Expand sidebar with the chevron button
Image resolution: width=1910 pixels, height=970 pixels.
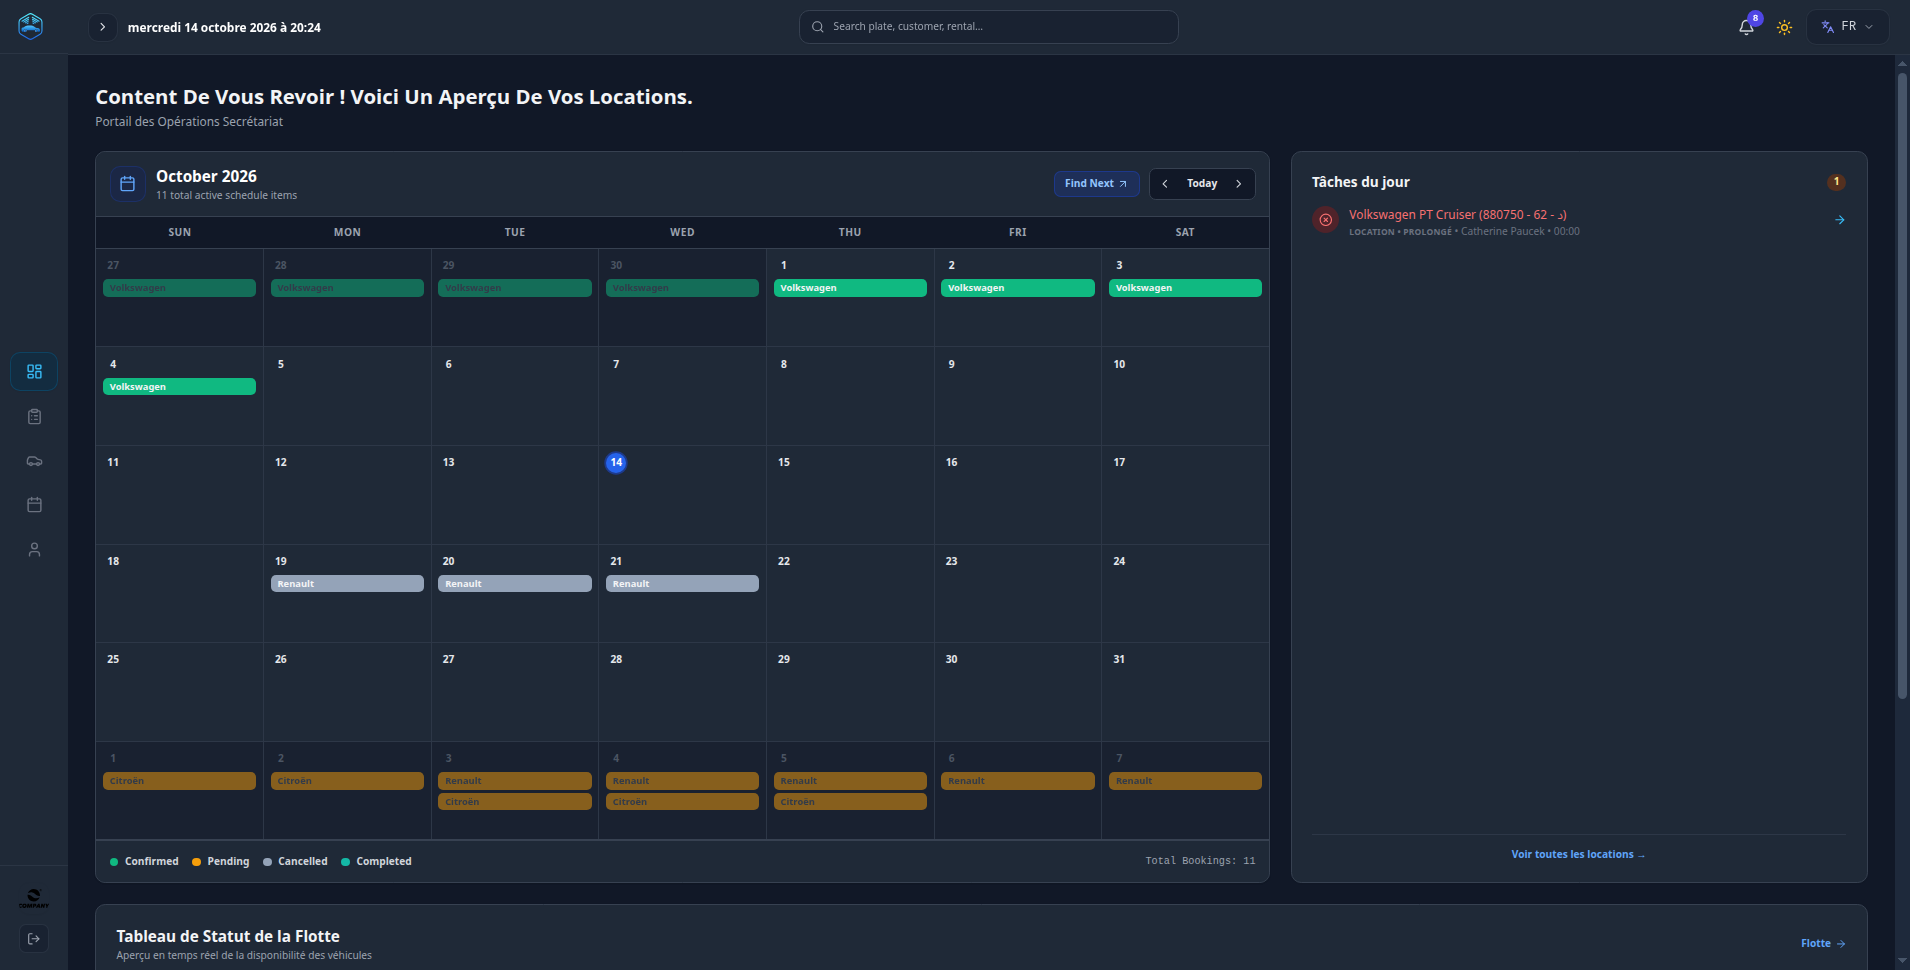tap(102, 27)
